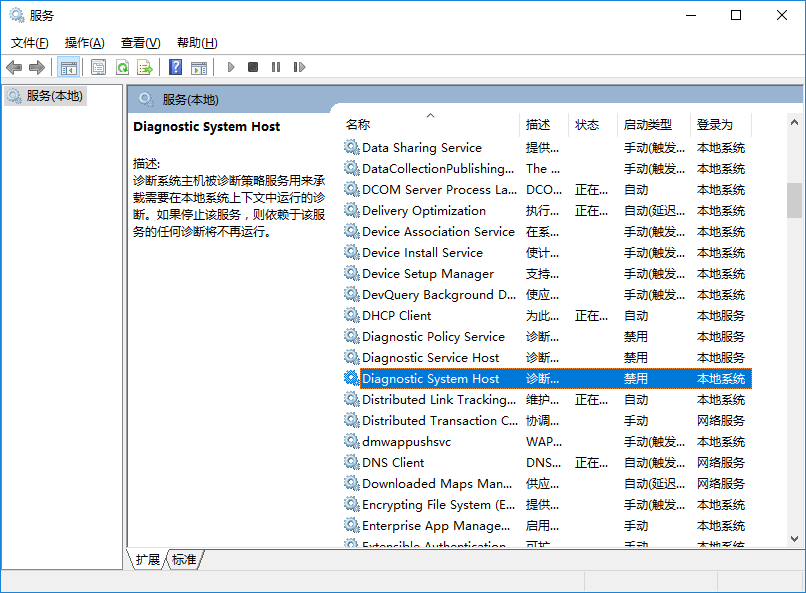The height and width of the screenshot is (593, 806).
Task: Sort services by the 状态 column header
Action: point(588,125)
